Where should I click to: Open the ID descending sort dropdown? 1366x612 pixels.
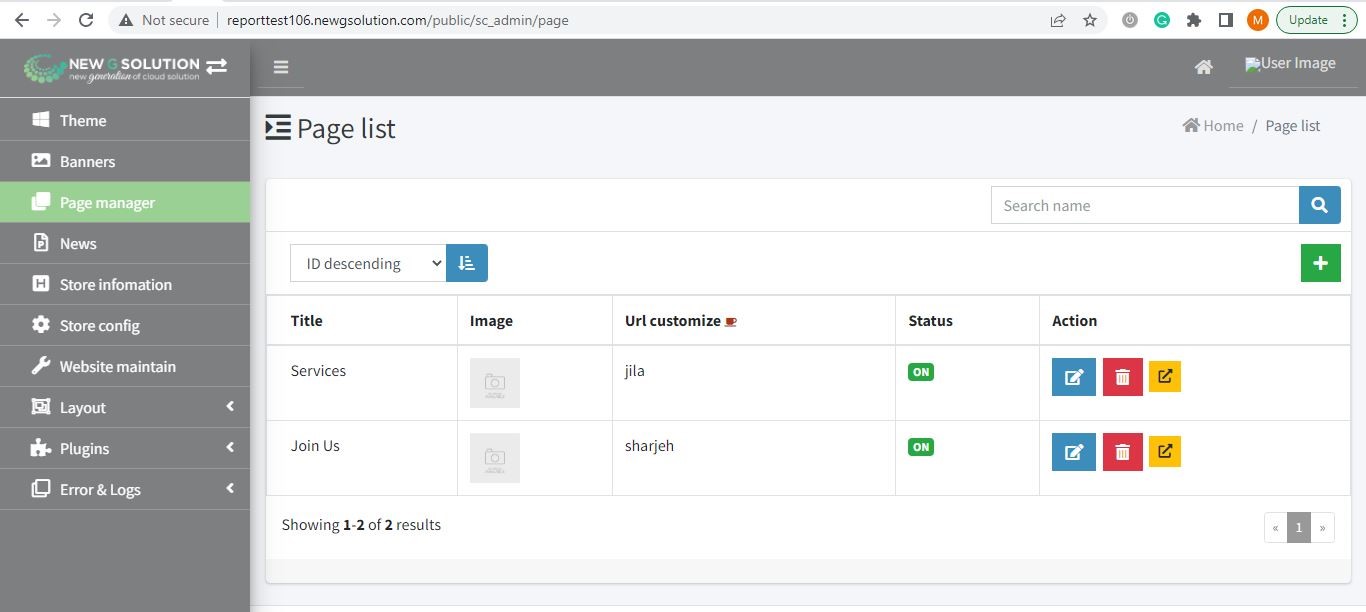pos(368,263)
